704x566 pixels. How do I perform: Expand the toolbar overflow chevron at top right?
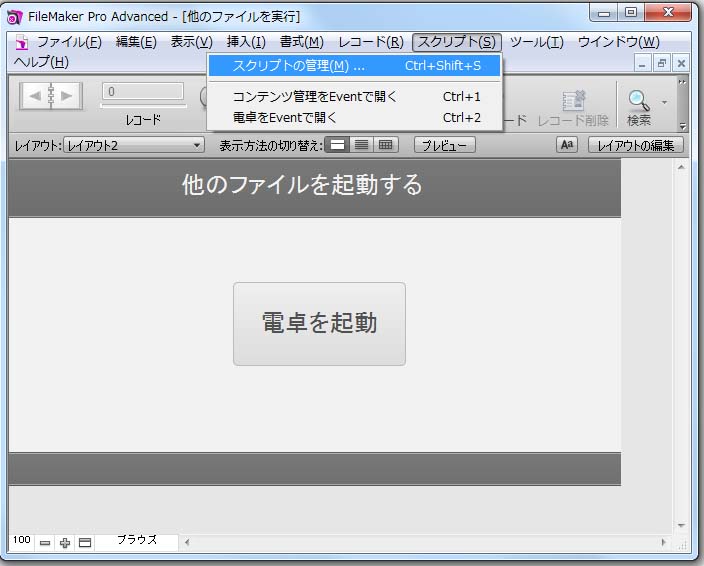[682, 82]
